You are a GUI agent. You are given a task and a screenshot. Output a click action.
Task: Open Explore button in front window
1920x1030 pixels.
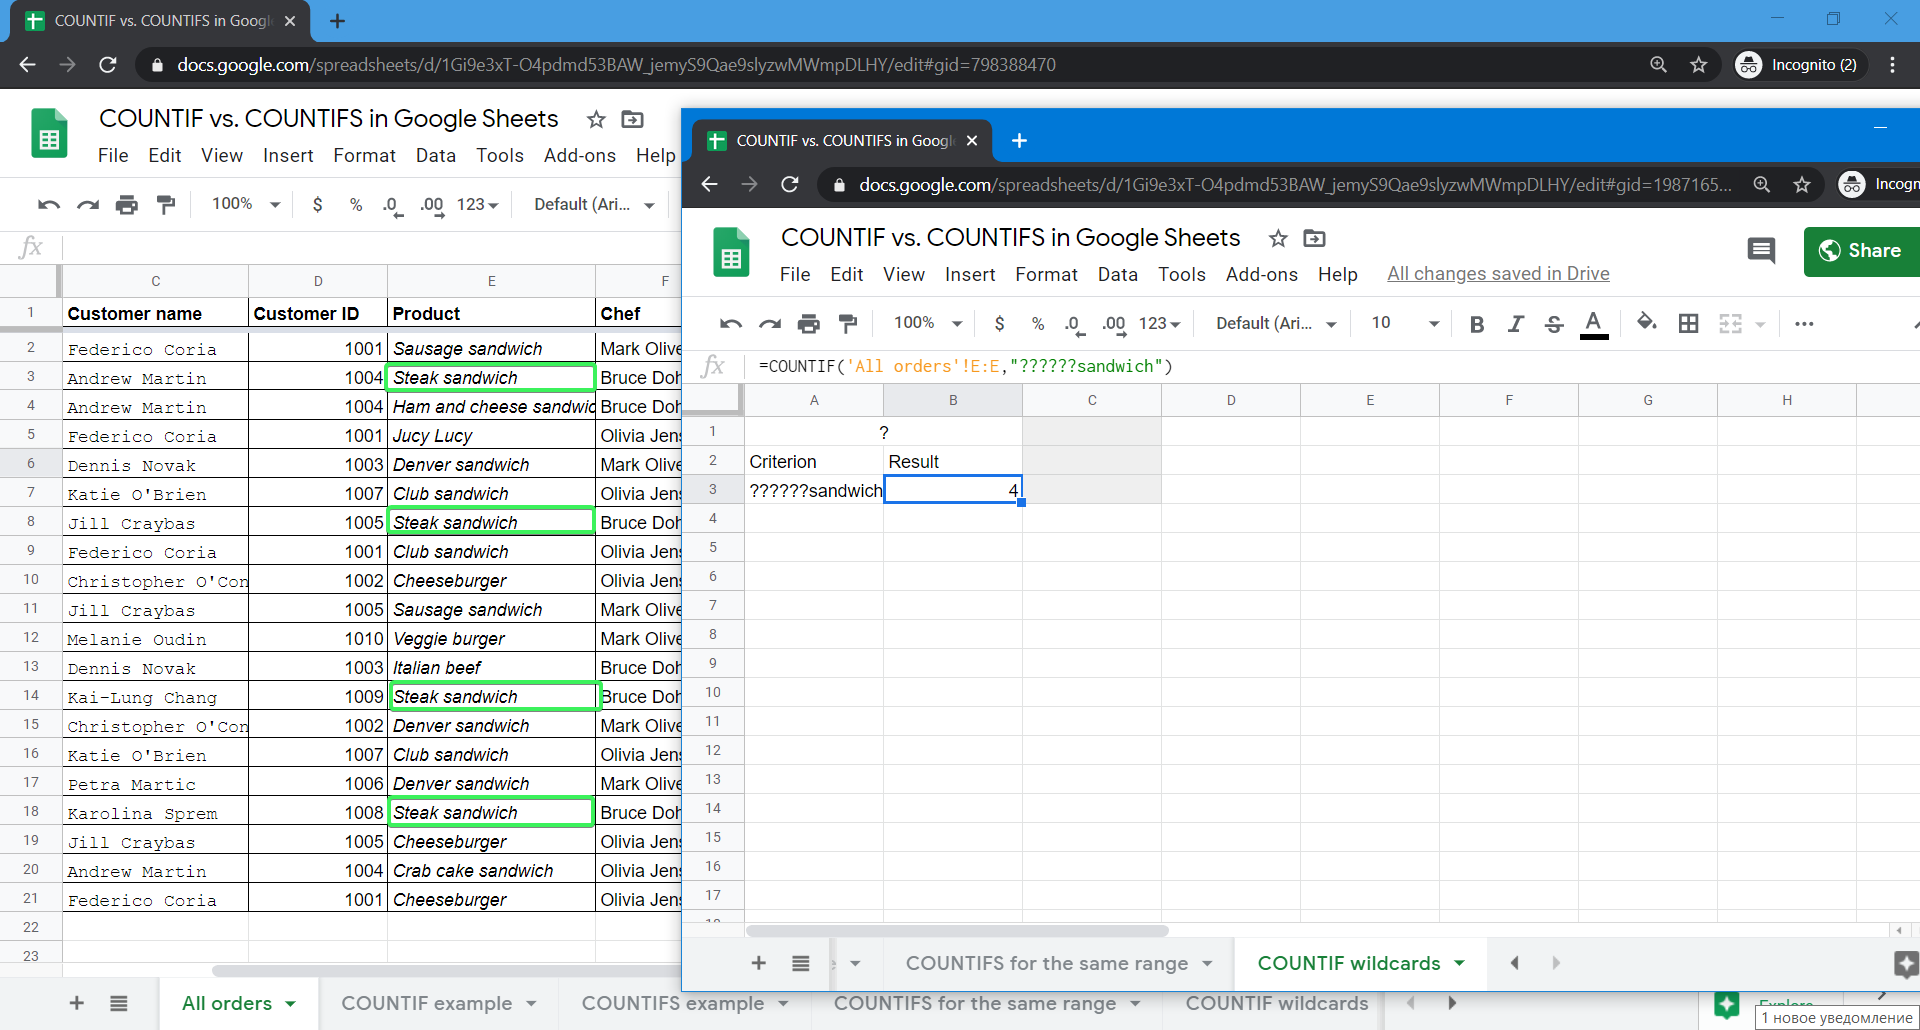(1905, 964)
